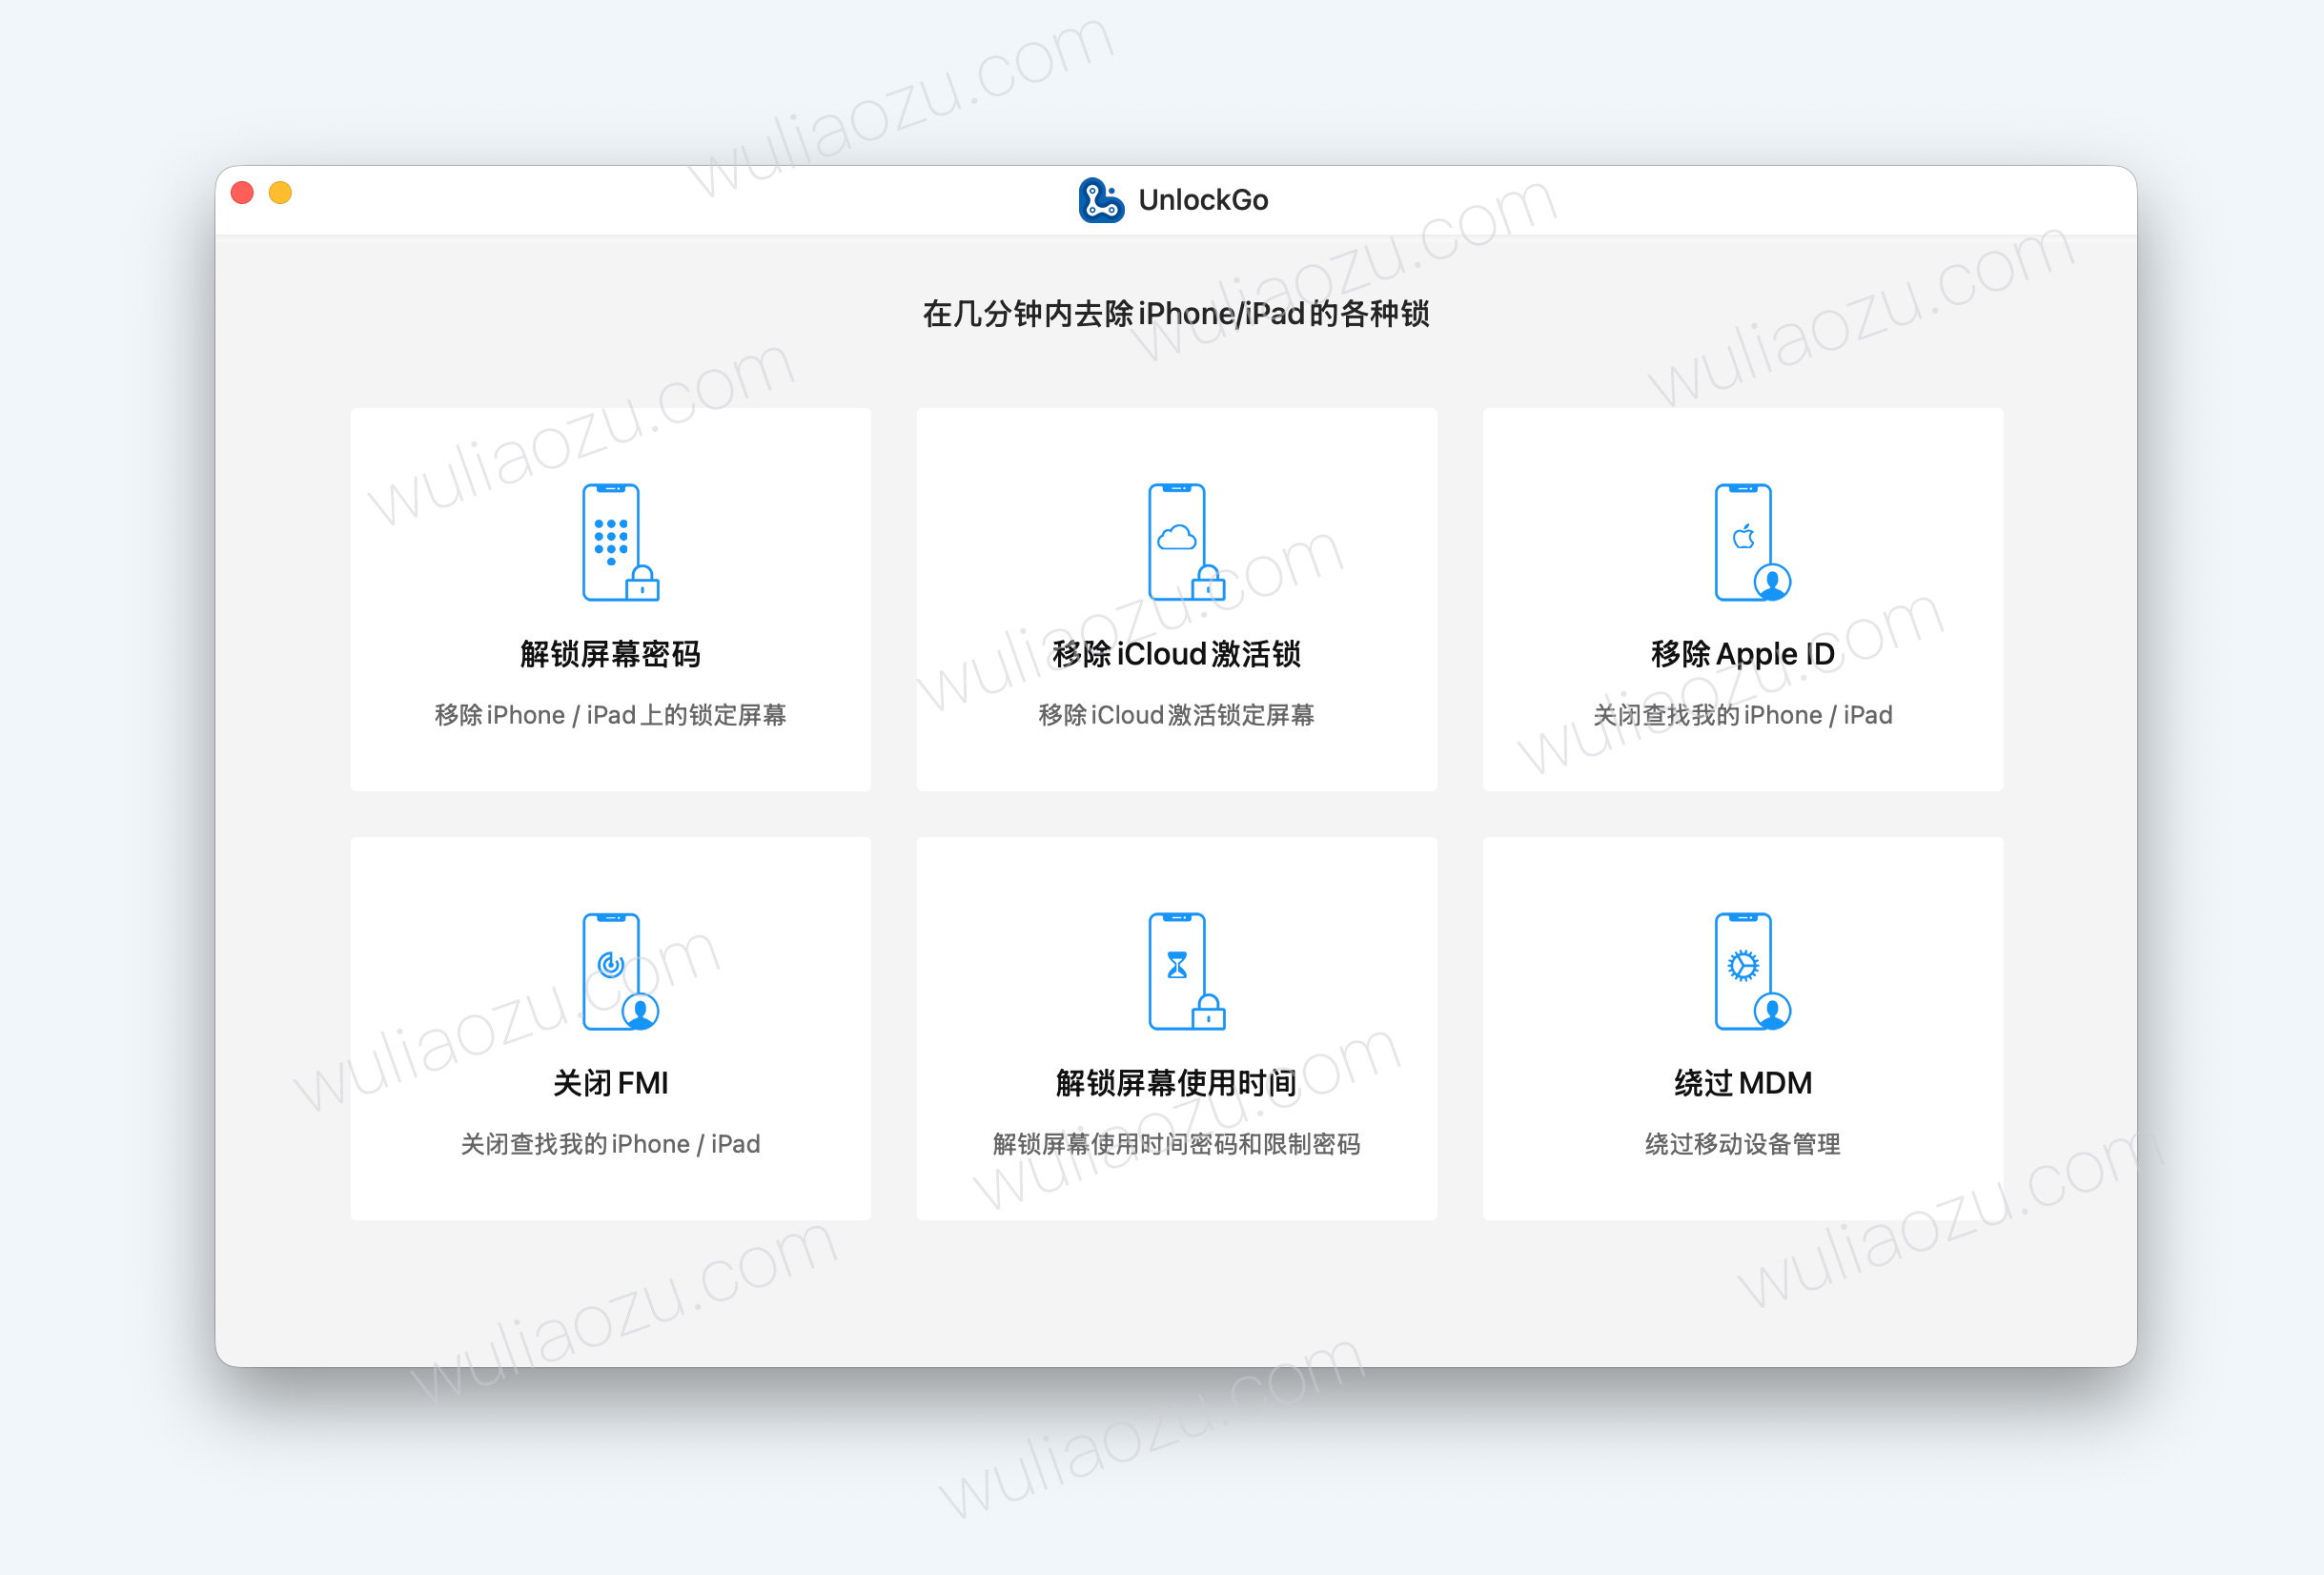Click text 解锁屏幕使用时间密码和限制密码

1176,1144
